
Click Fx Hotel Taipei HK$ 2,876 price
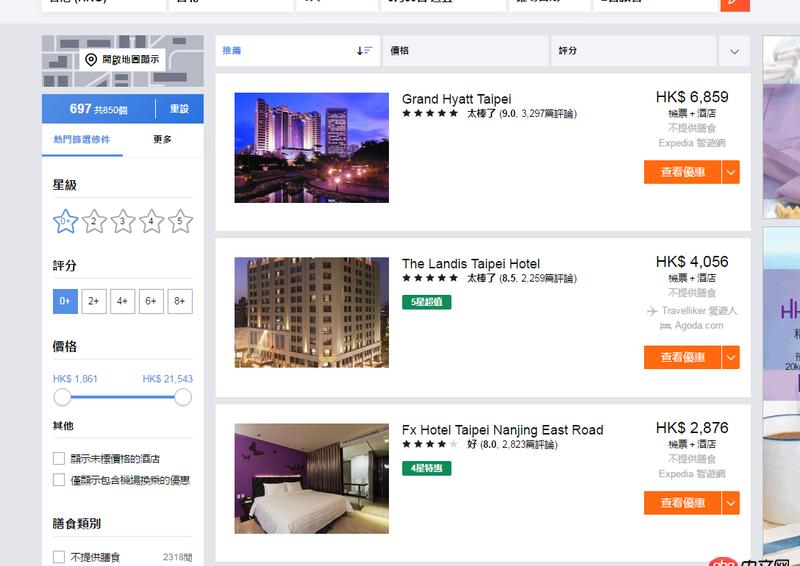(x=692, y=428)
